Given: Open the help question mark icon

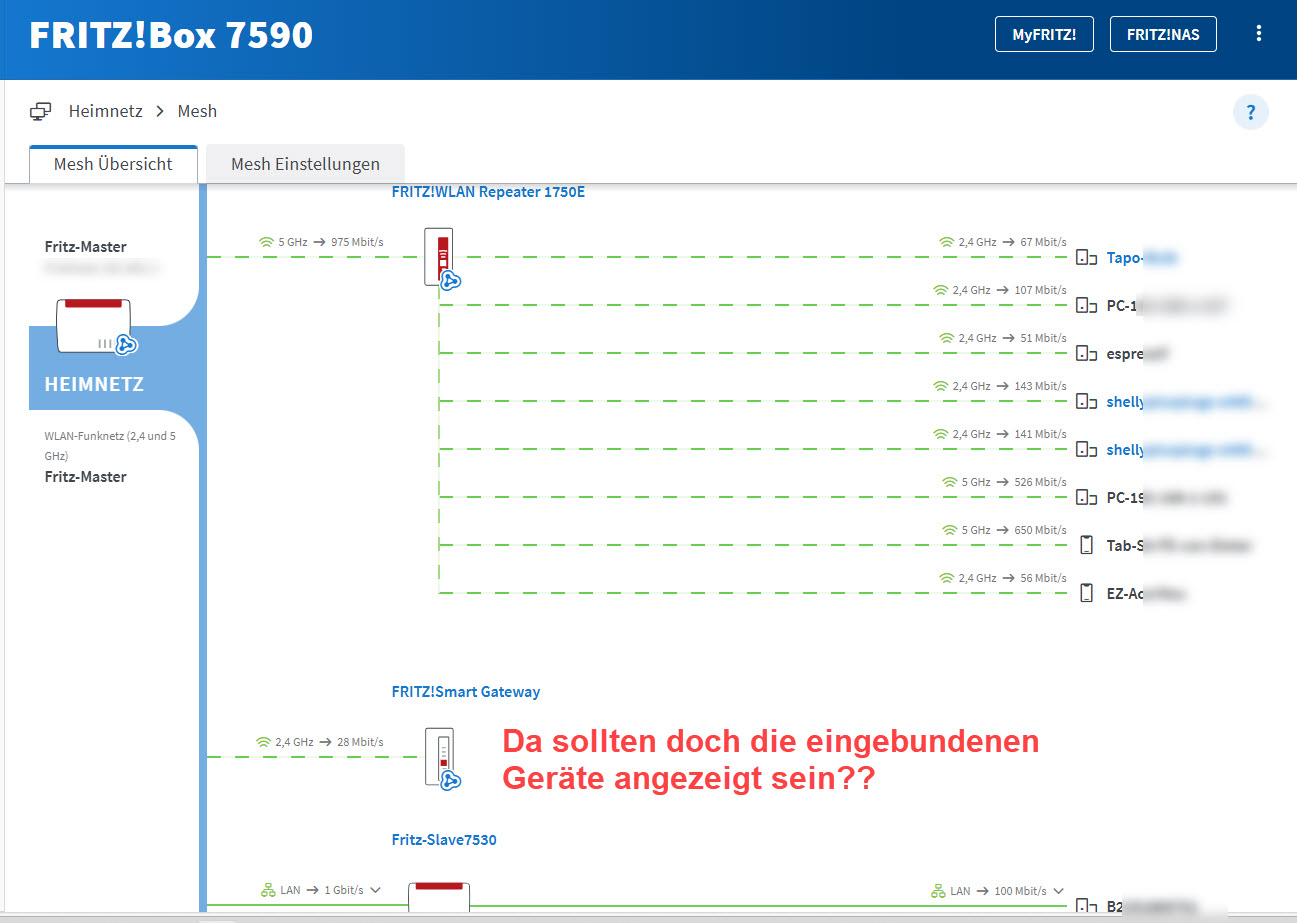Looking at the screenshot, I should click(1250, 112).
